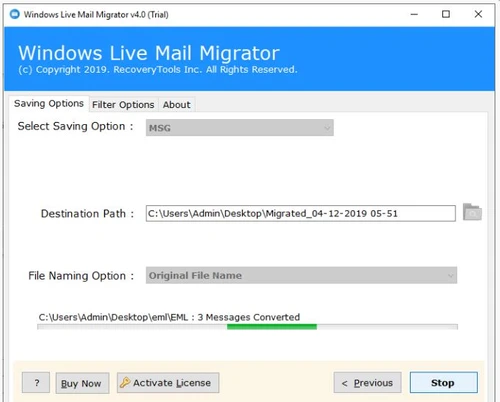The image size is (500, 402).
Task: Maximize the Migrator window
Action: click(x=446, y=14)
